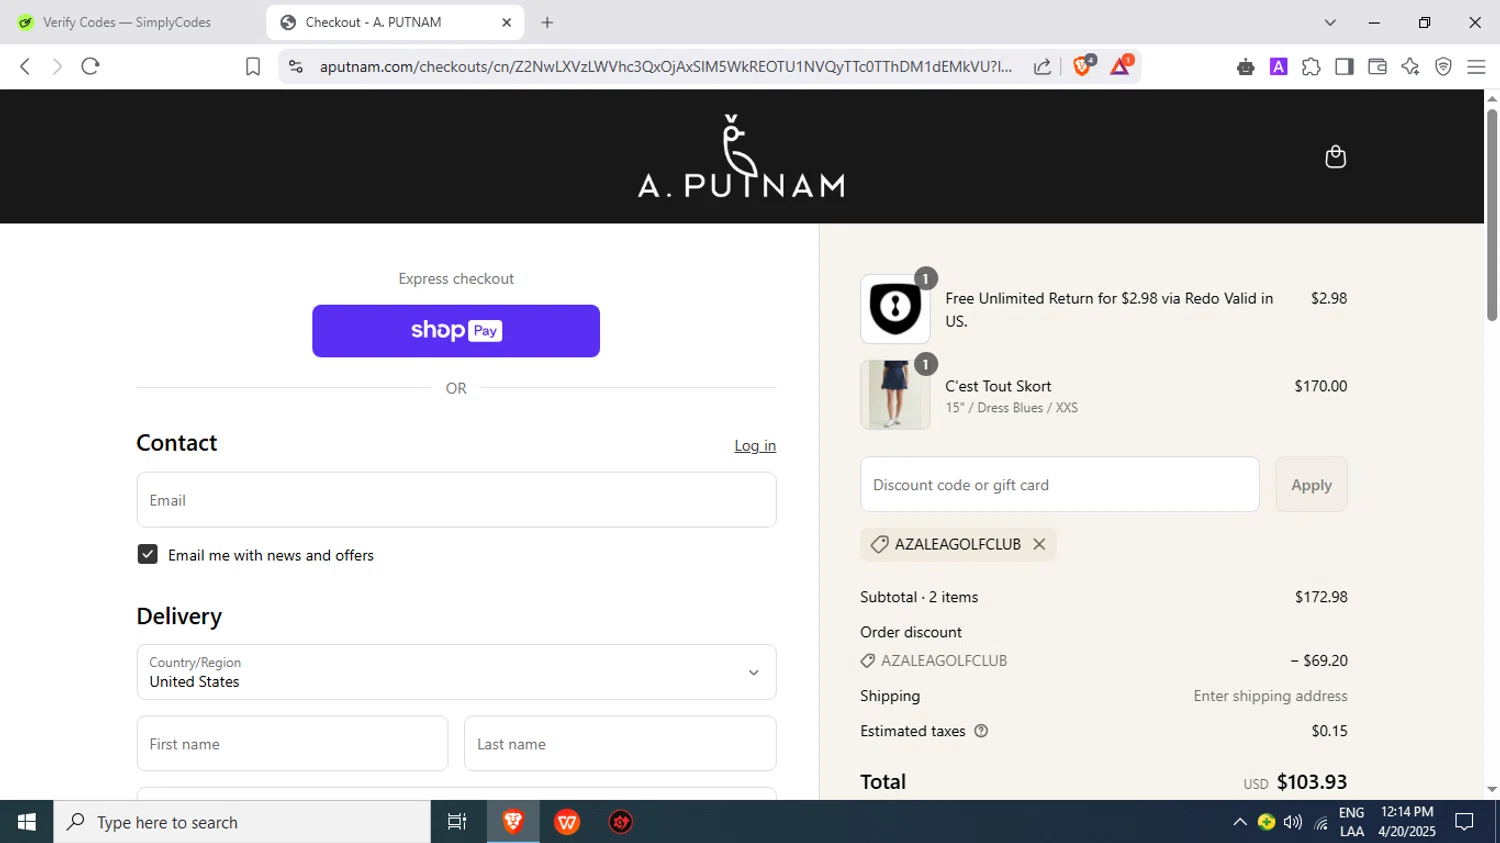The image size is (1500, 843).
Task: Close the Checkout - A. PUTNAM tab
Action: coord(506,22)
